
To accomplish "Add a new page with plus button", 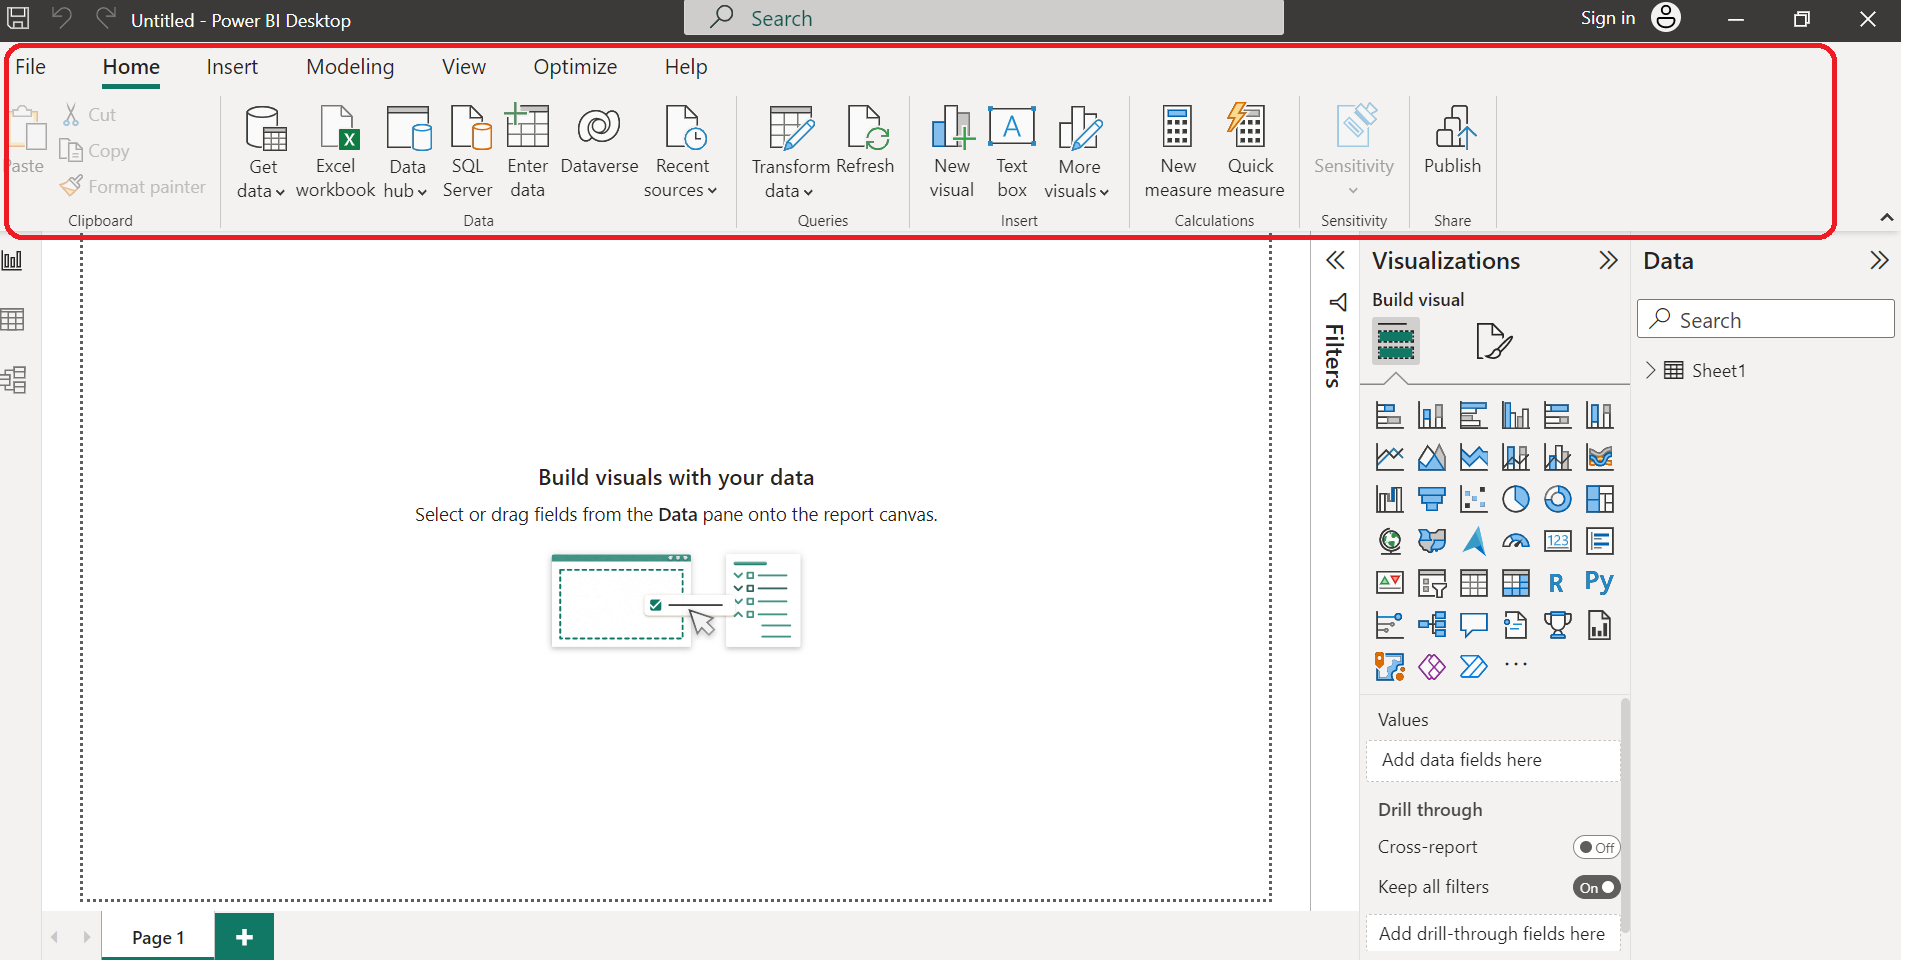I will [244, 937].
